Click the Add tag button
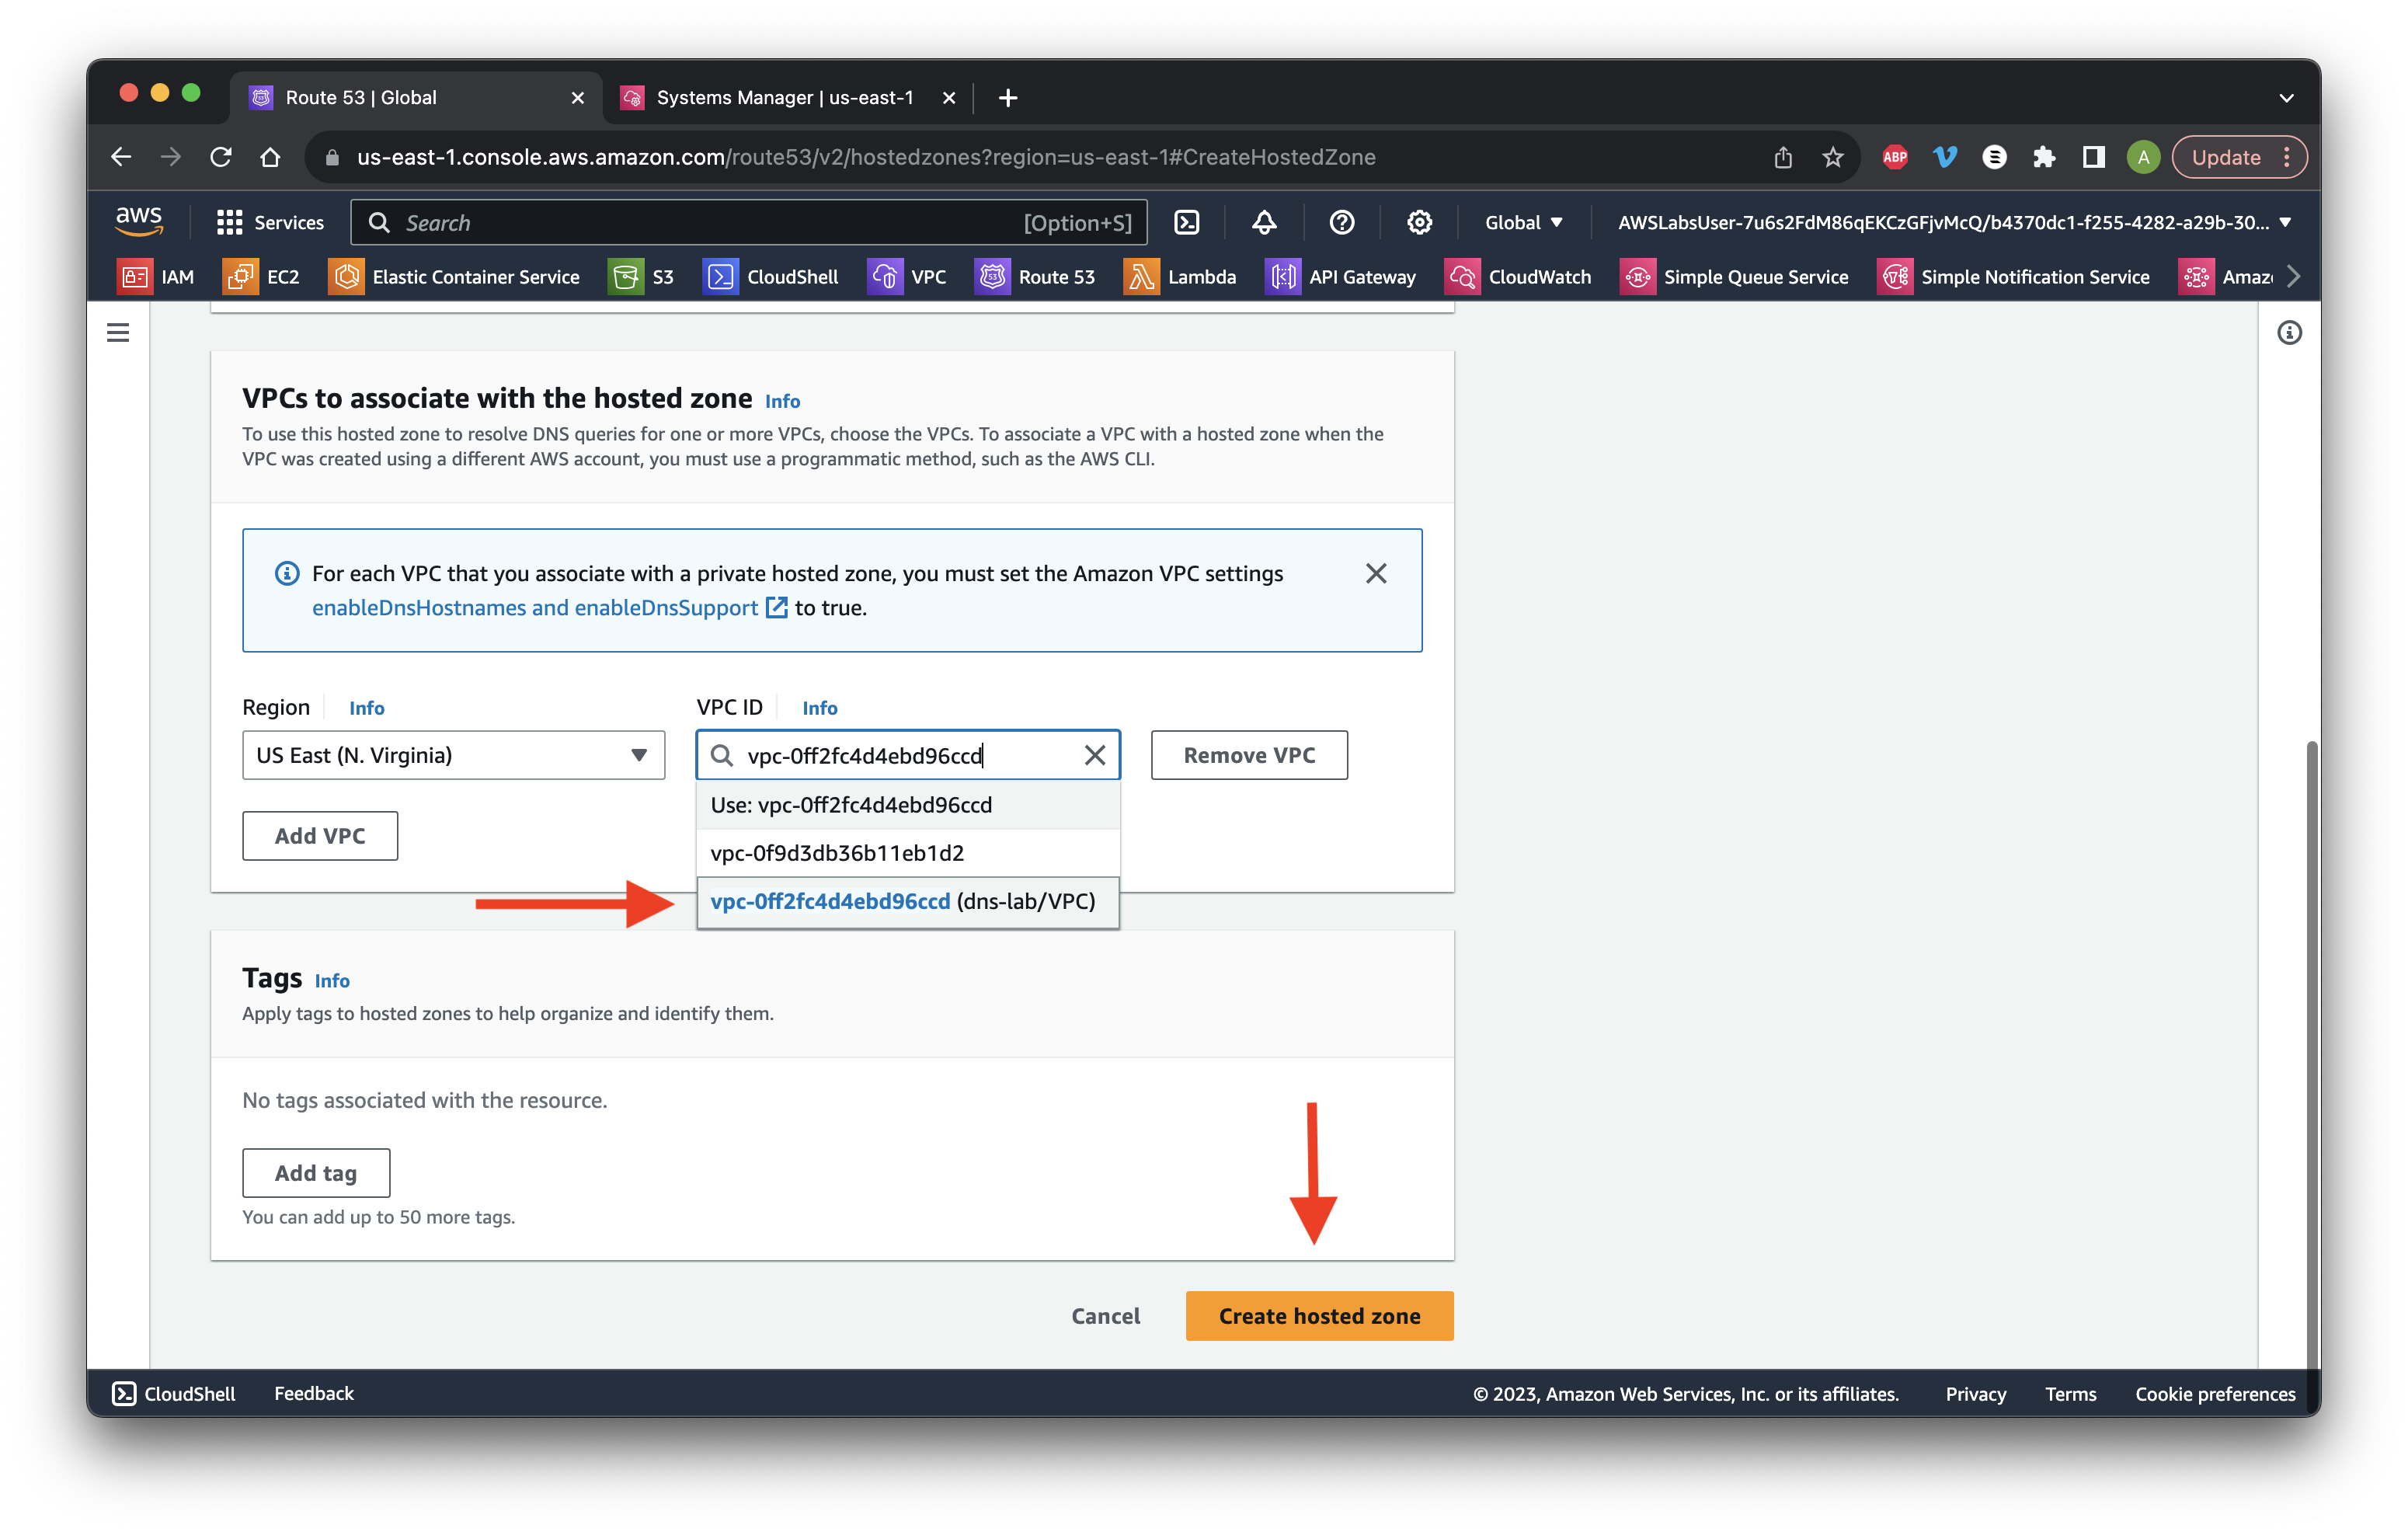The image size is (2408, 1532). pyautogui.click(x=316, y=1173)
